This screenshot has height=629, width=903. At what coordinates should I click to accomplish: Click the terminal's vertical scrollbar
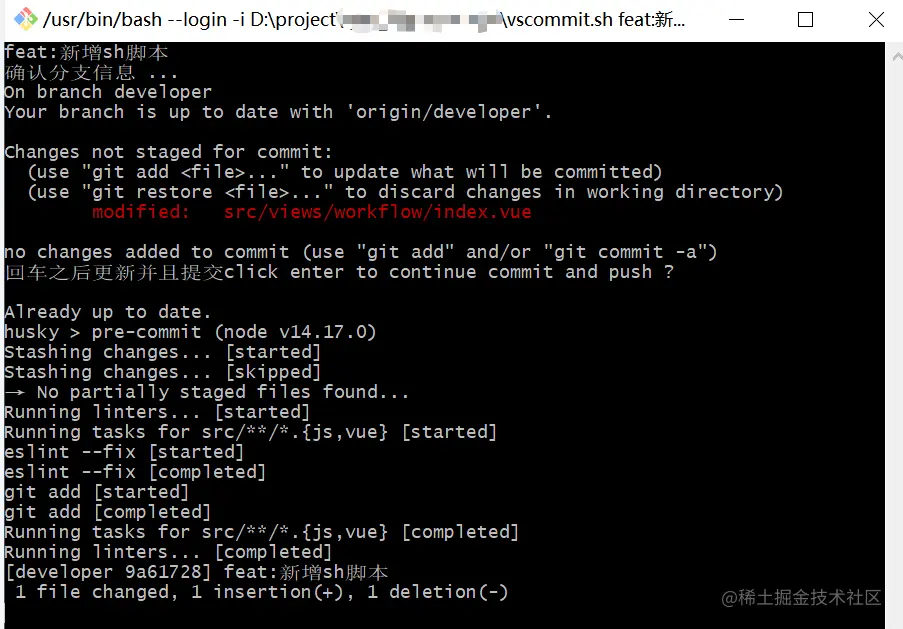tap(893, 330)
